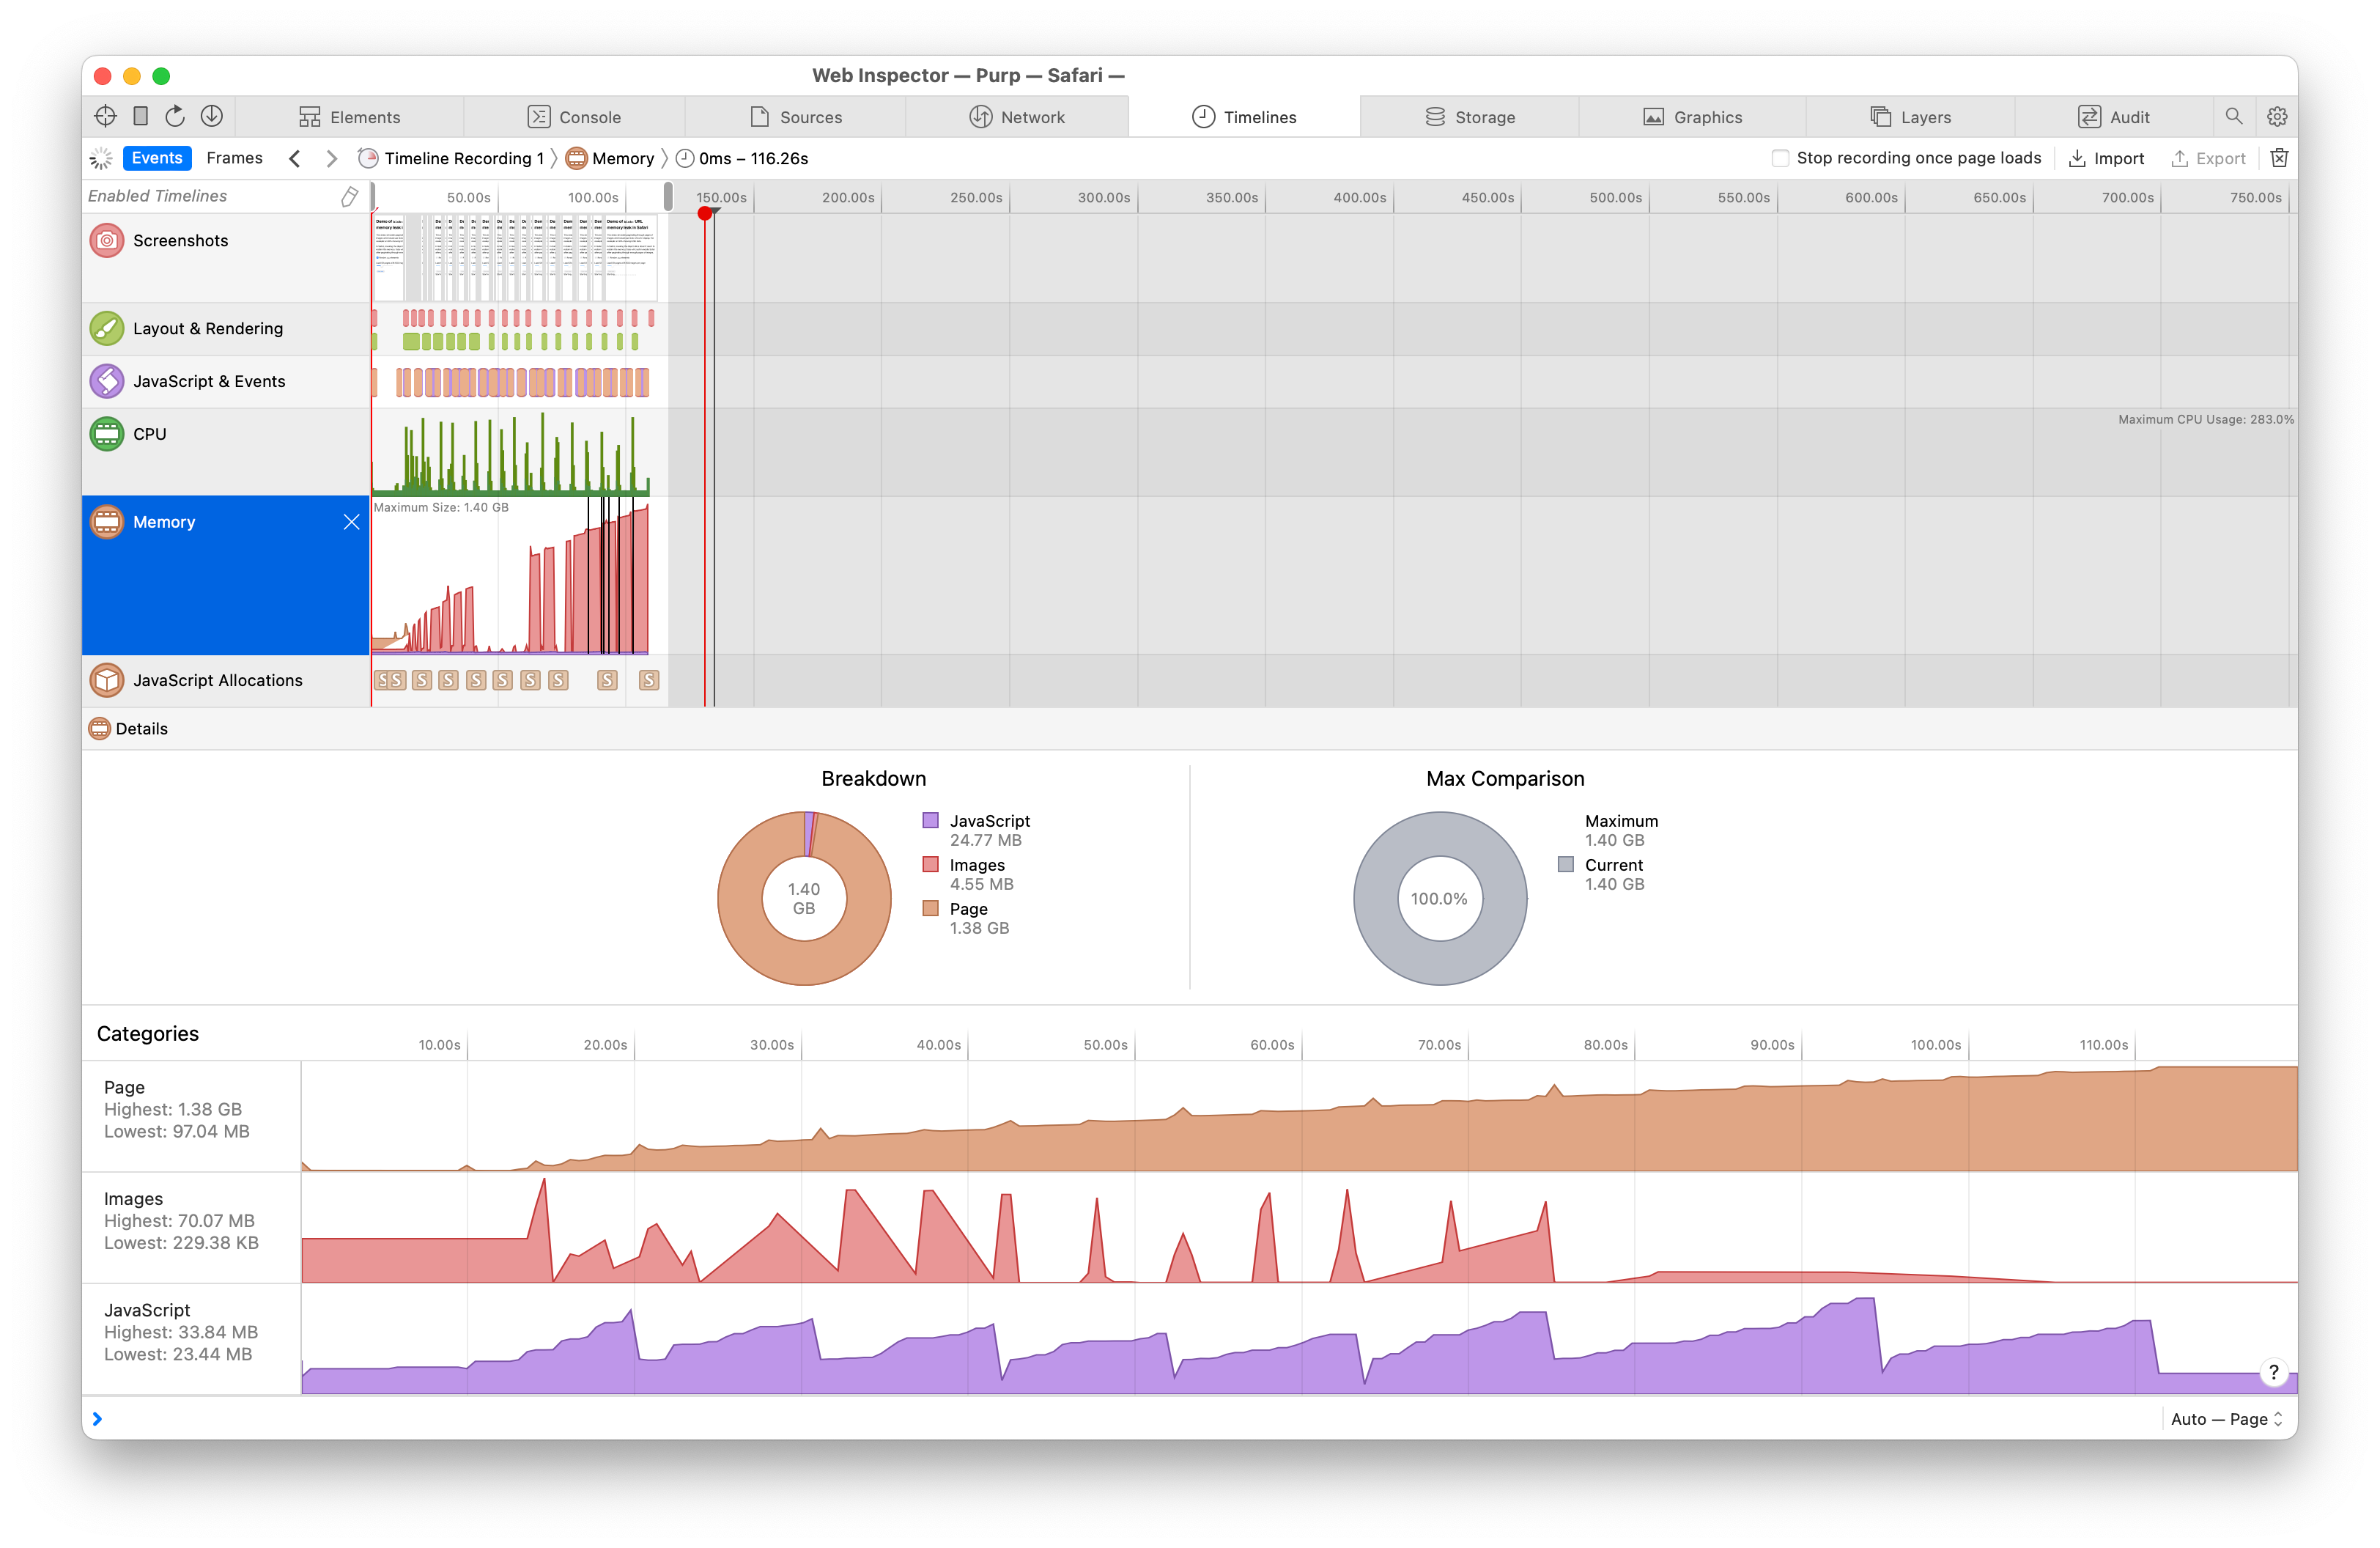Viewport: 2380px width, 1548px height.
Task: Click the console help question mark
Action: [x=2273, y=1372]
